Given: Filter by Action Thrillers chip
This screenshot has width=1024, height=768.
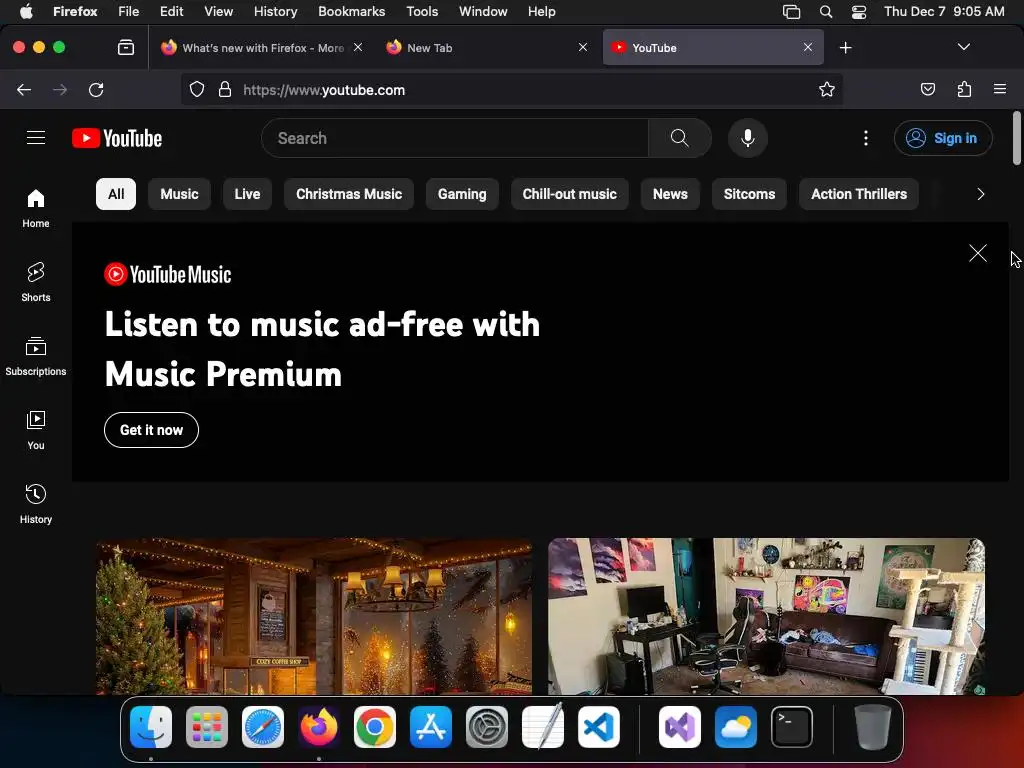Looking at the screenshot, I should [x=859, y=194].
